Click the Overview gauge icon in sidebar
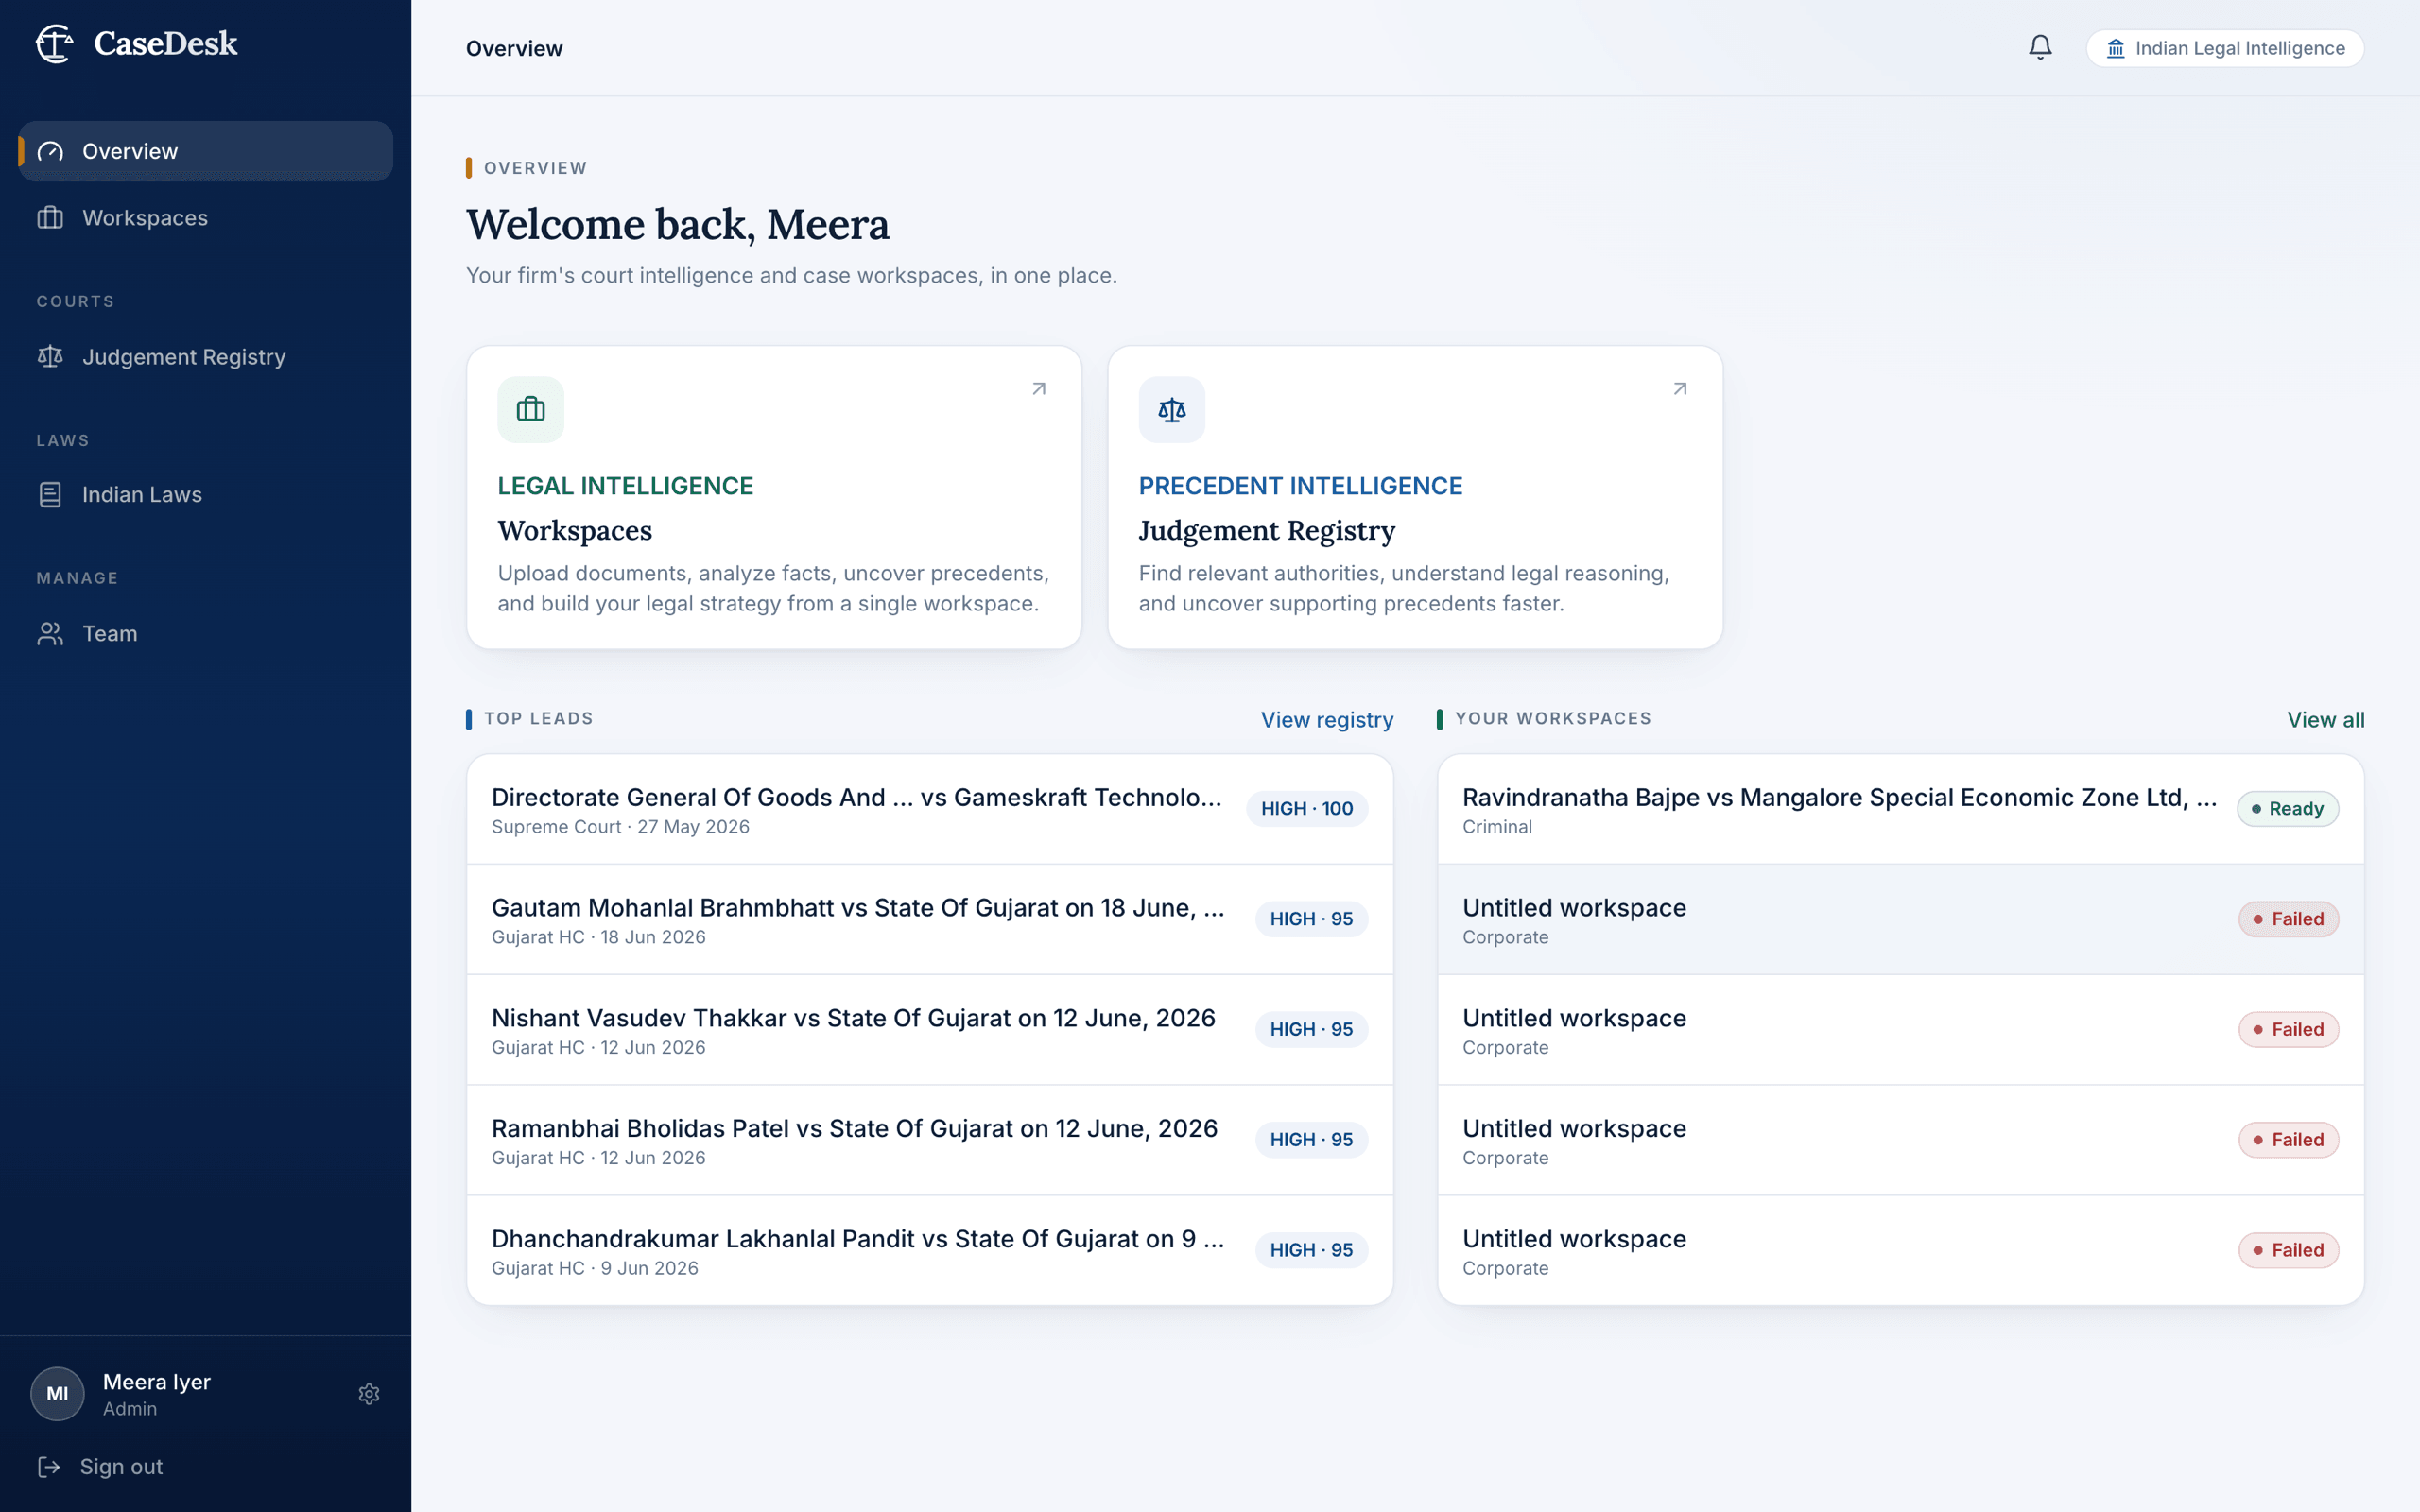2420x1512 pixels. coord(50,151)
